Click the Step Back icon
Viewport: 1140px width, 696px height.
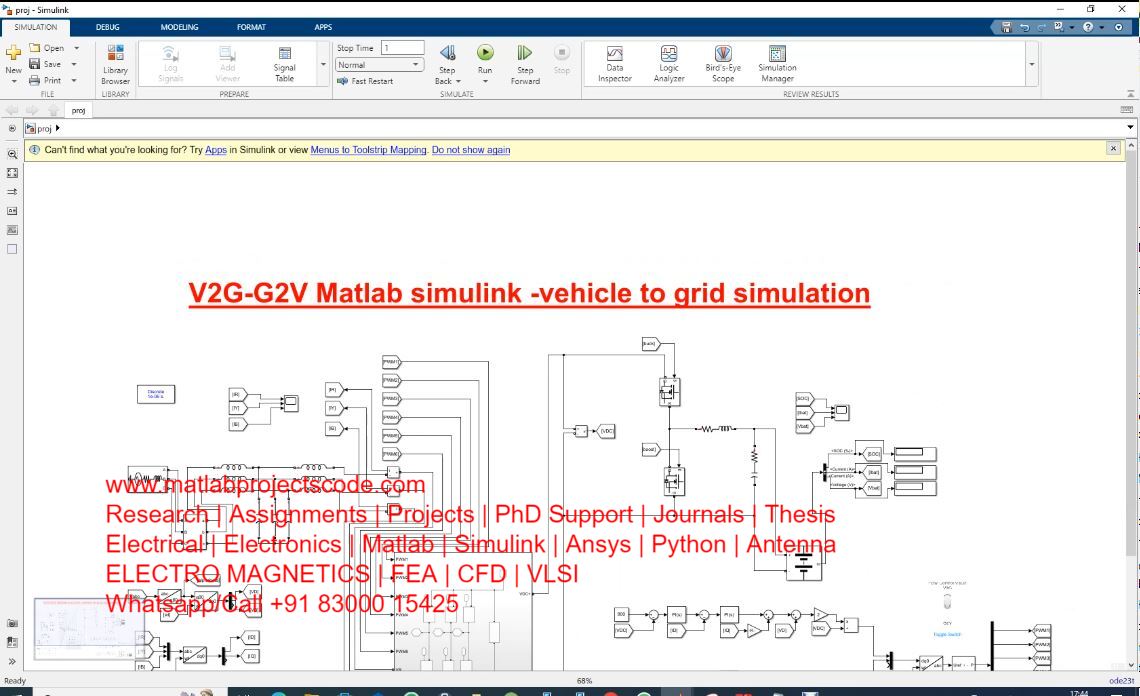coord(447,54)
